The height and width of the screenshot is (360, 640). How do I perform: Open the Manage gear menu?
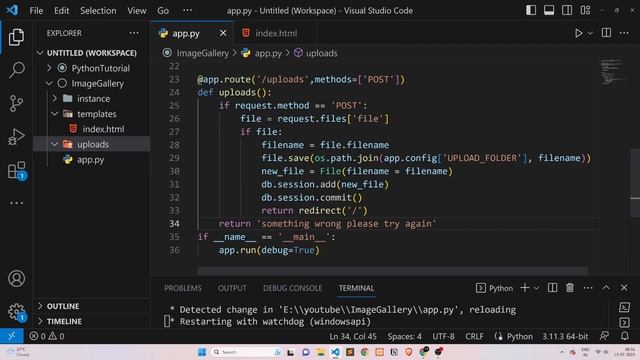(x=16, y=312)
